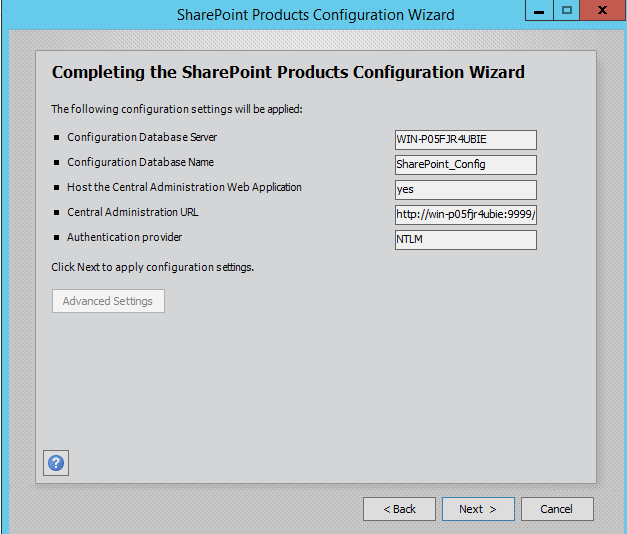Open the blue question mark help icon

tap(56, 463)
